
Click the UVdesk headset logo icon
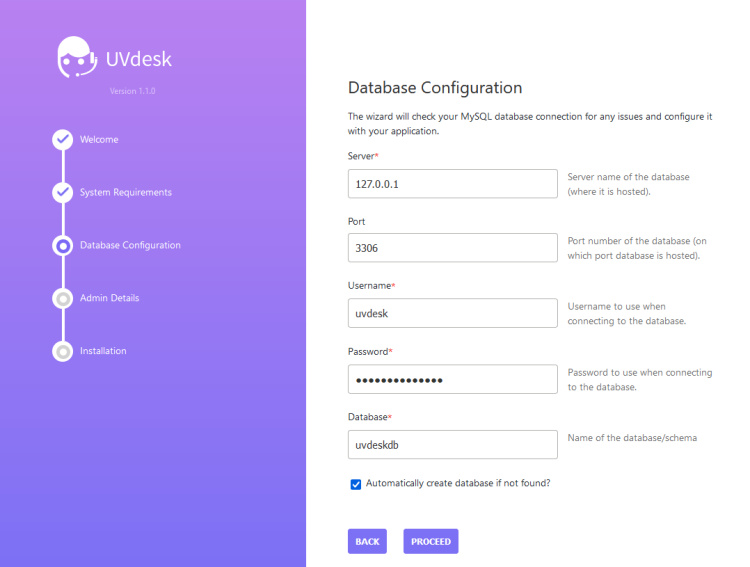point(76,58)
